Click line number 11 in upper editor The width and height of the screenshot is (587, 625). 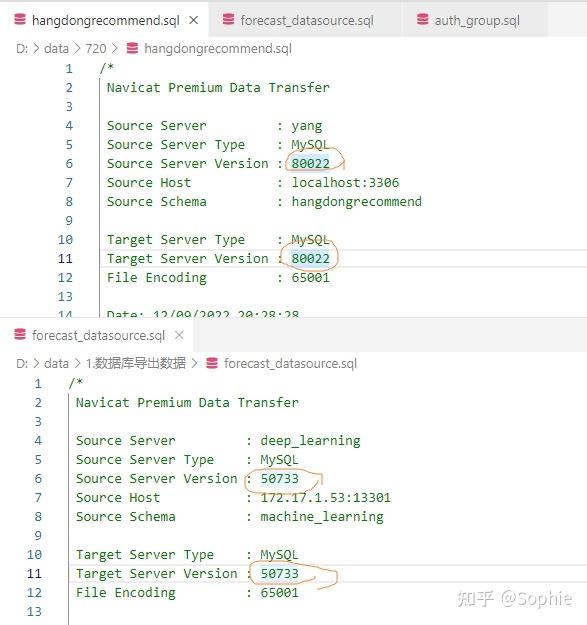pos(65,259)
